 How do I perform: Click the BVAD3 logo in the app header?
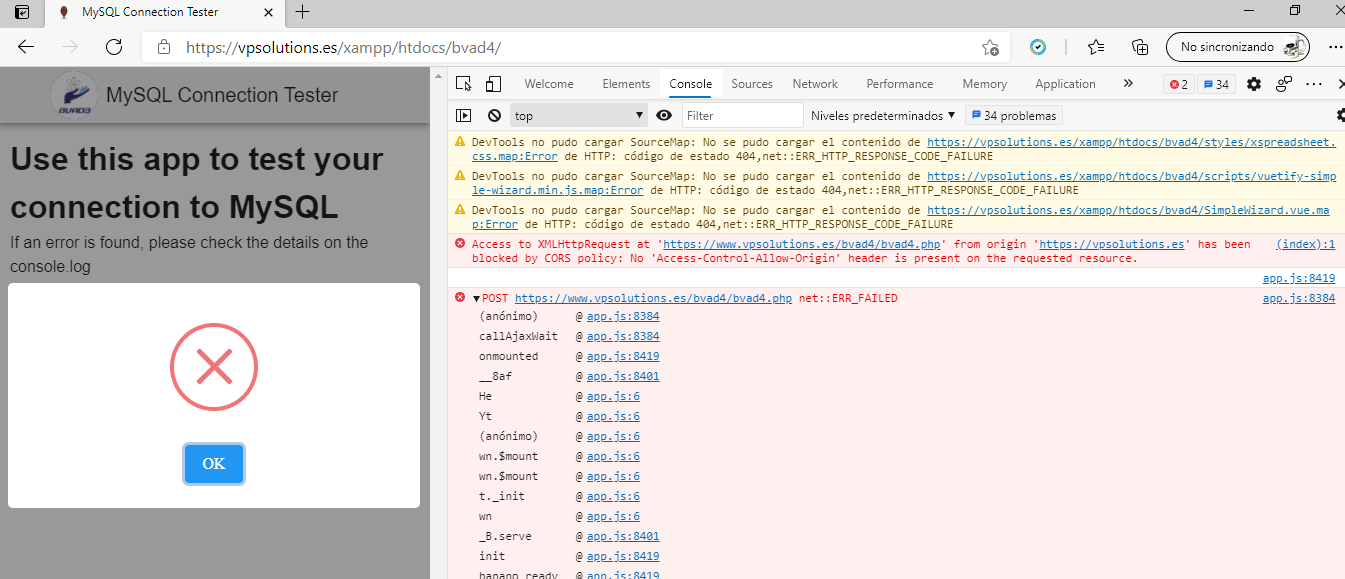(74, 95)
